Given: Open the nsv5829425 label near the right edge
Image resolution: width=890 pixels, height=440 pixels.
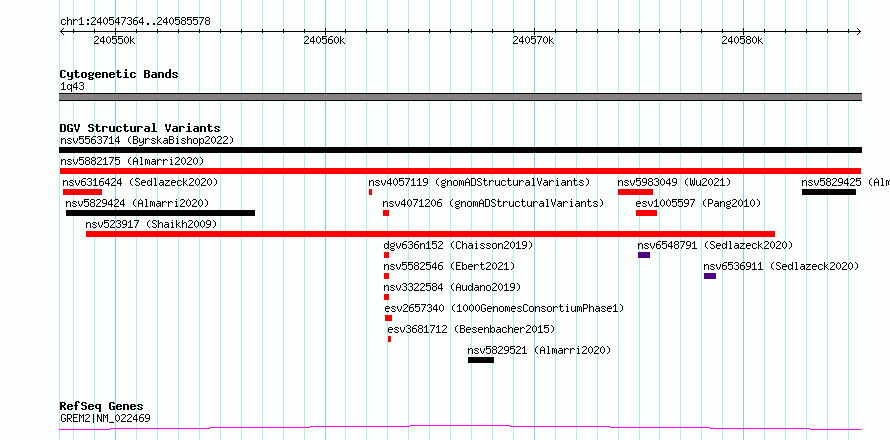Looking at the screenshot, I should [x=845, y=182].
